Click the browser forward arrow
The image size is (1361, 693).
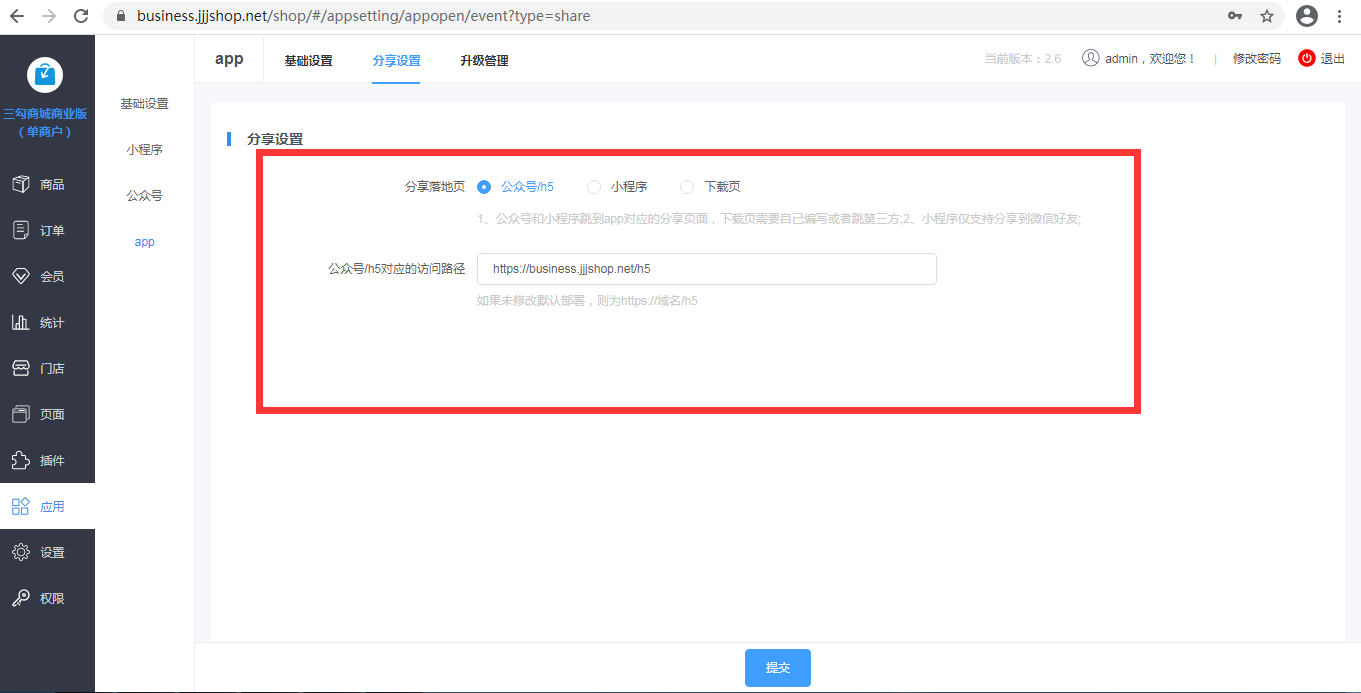49,16
